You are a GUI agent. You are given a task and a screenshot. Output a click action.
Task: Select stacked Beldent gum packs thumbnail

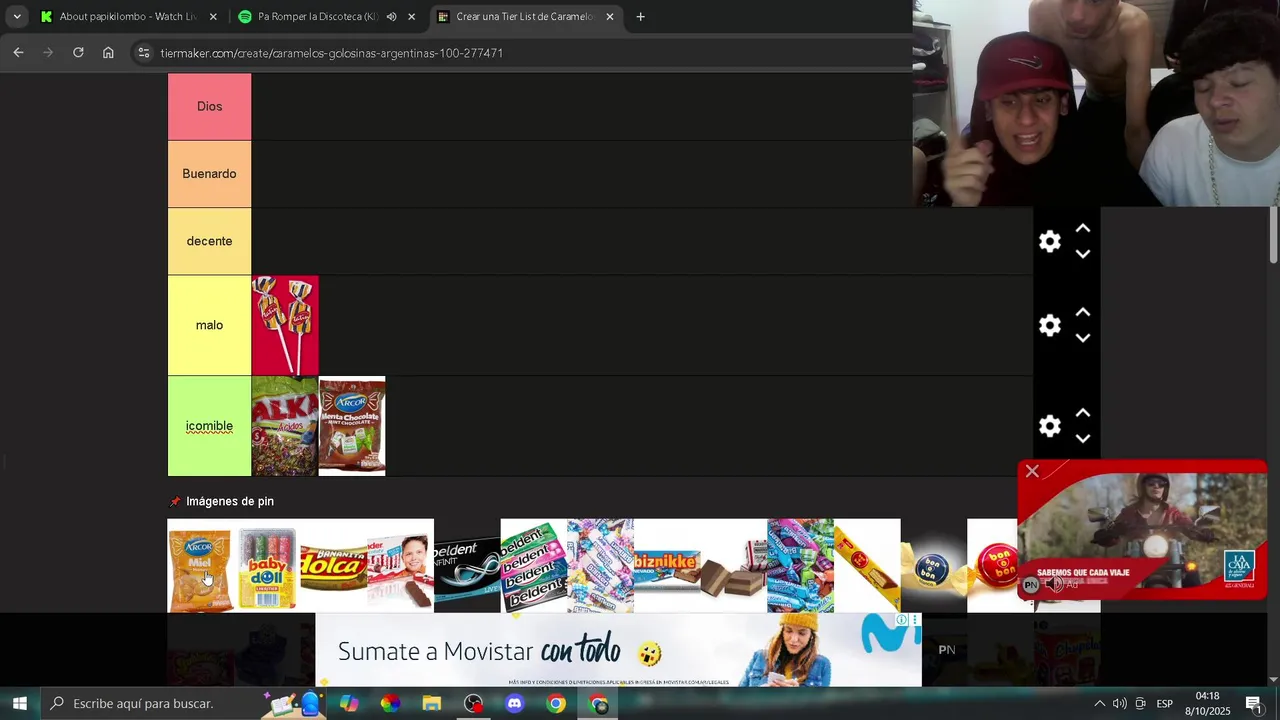(534, 565)
